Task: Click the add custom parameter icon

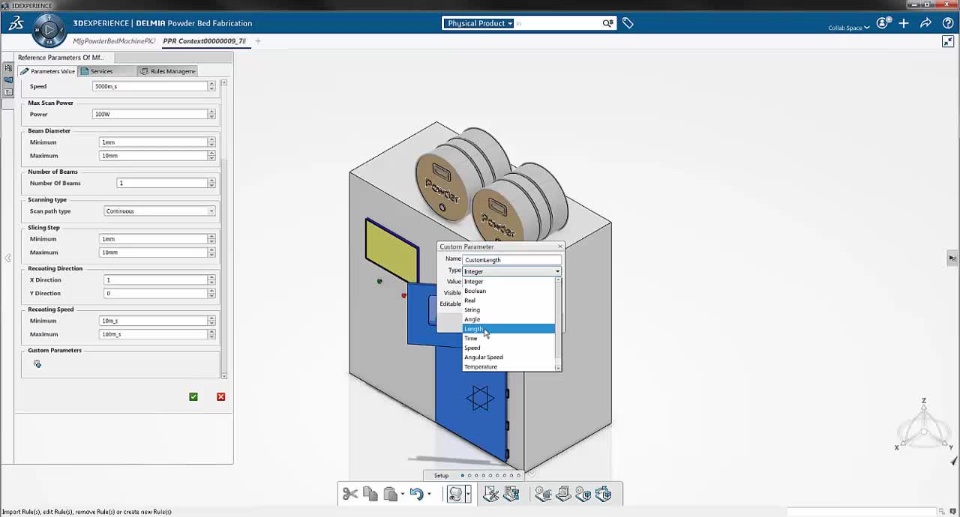Action: [x=37, y=364]
